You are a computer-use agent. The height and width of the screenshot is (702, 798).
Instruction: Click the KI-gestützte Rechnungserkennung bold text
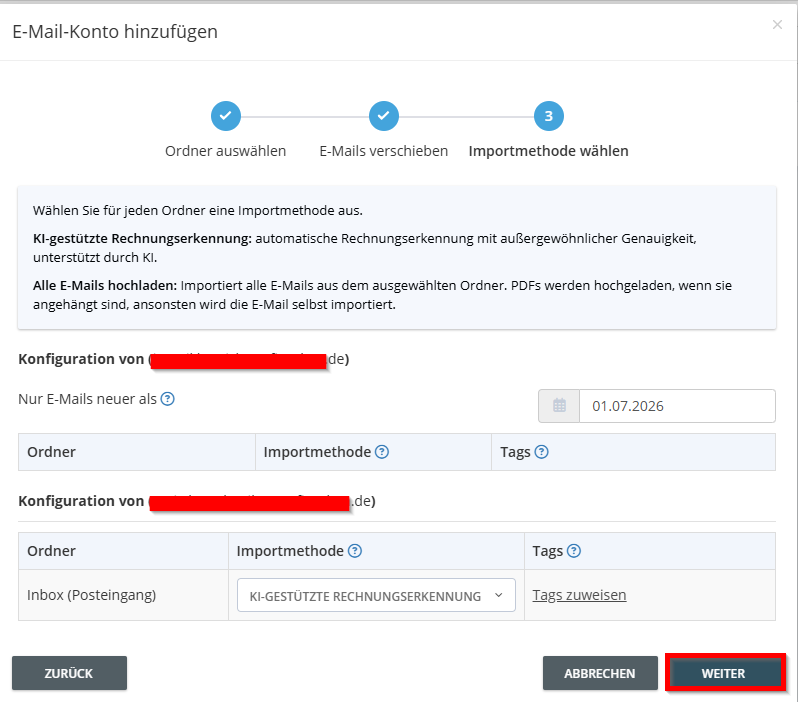[x=142, y=238]
